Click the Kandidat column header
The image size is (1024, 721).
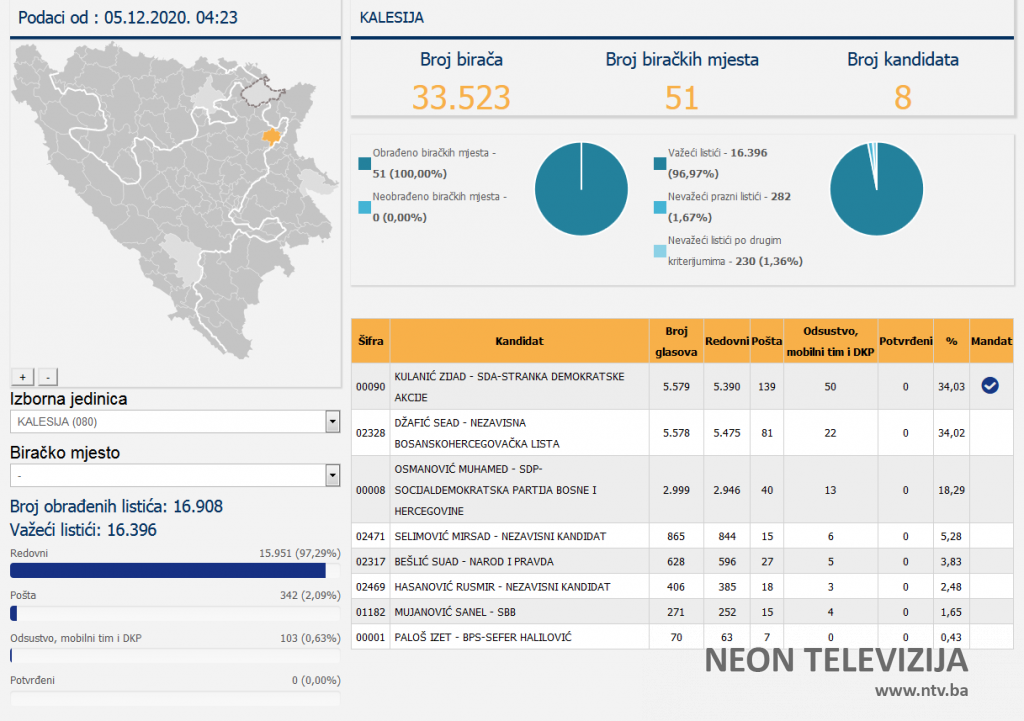click(519, 341)
